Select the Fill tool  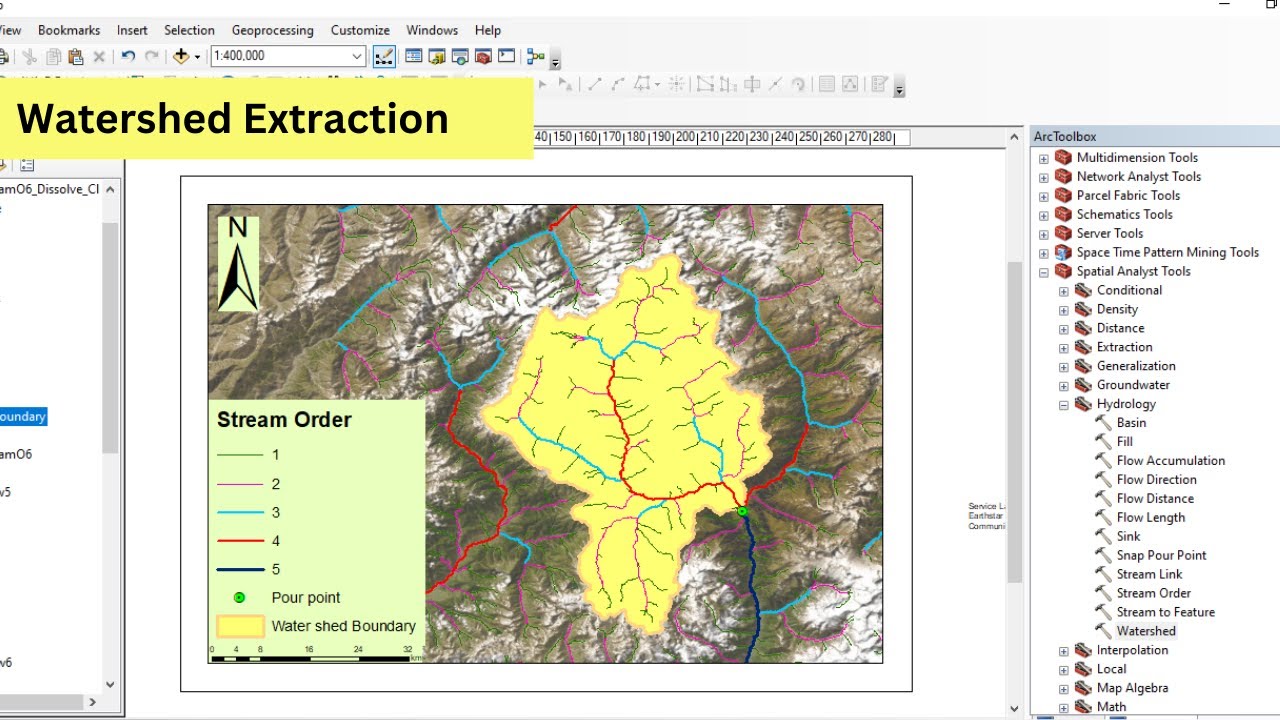tap(1124, 441)
